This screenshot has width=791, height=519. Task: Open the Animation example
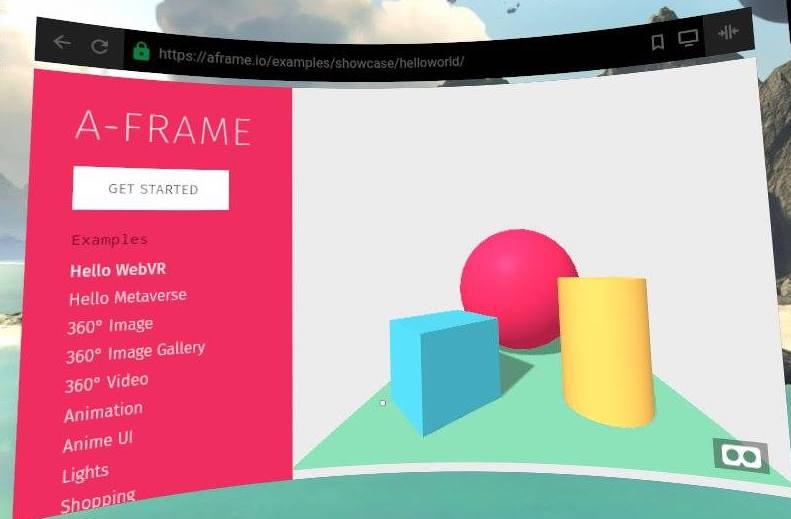[x=103, y=412]
